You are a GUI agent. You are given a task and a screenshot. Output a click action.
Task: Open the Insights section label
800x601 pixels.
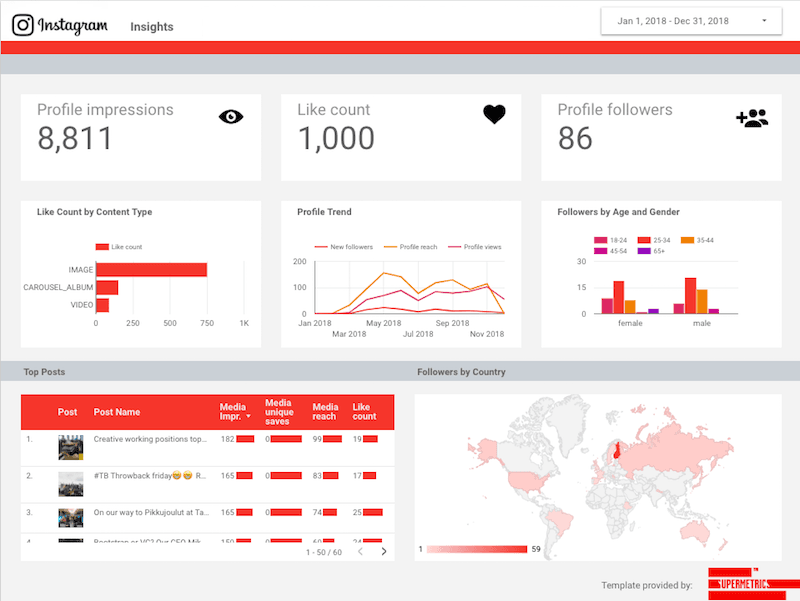[x=152, y=27]
